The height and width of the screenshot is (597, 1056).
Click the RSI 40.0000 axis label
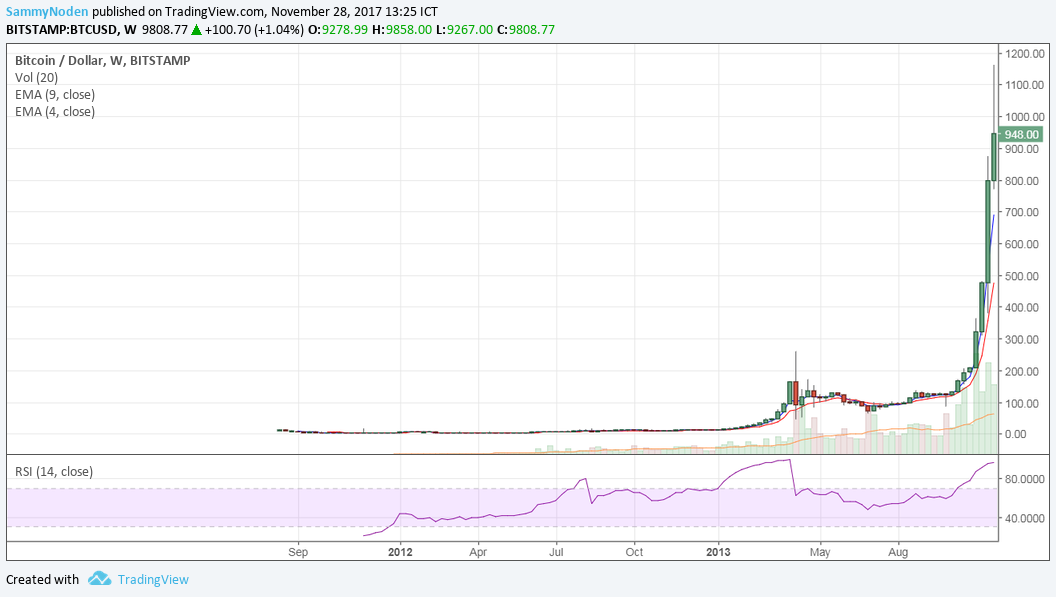[x=1025, y=518]
